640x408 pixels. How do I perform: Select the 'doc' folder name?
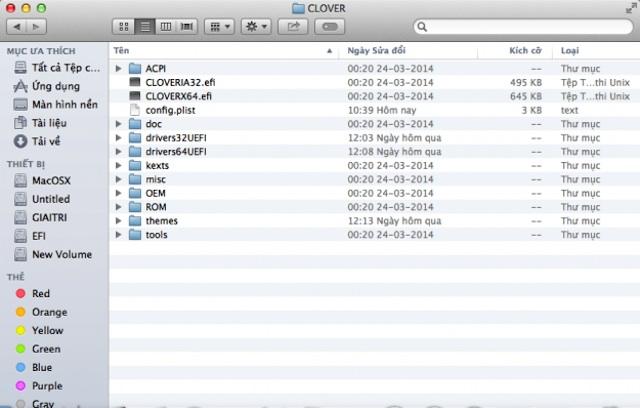[x=153, y=124]
